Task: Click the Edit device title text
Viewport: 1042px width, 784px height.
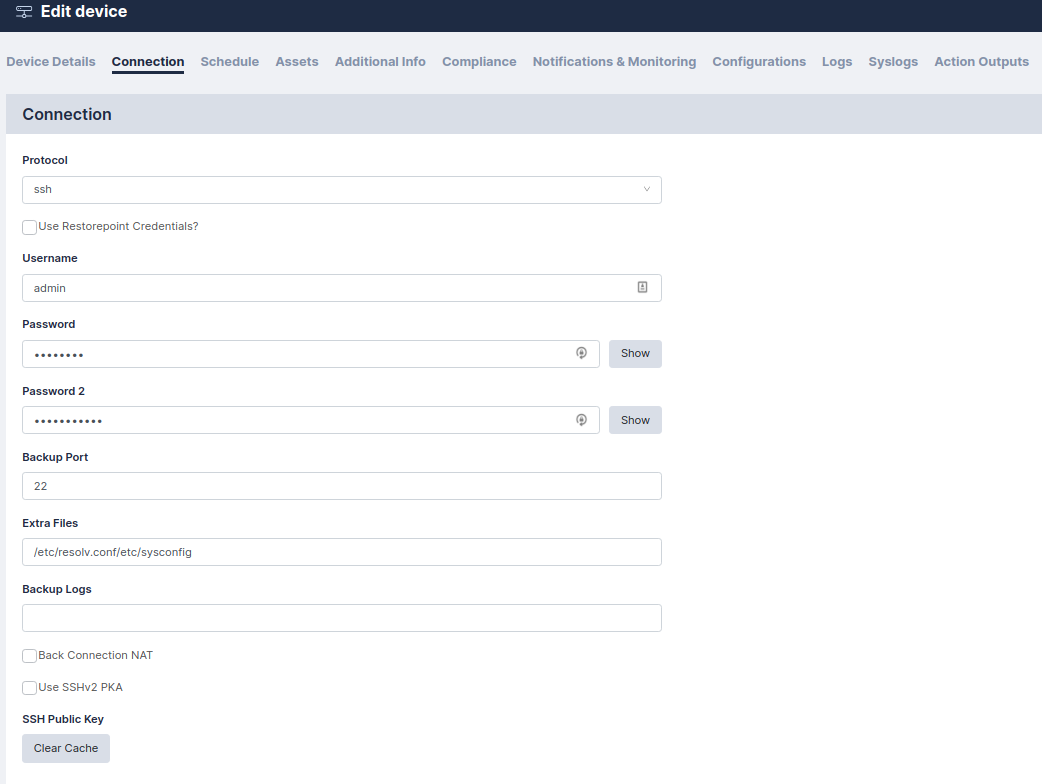Action: coord(84,11)
